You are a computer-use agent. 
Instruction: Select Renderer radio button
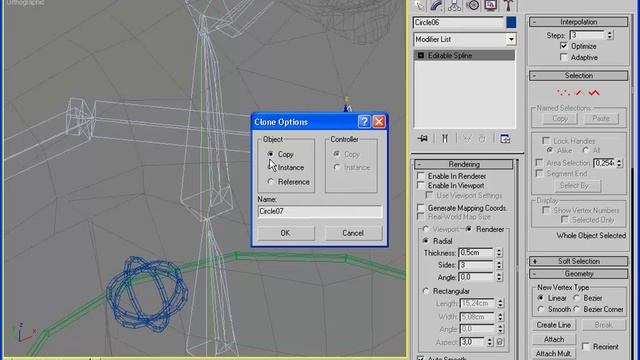(x=469, y=229)
